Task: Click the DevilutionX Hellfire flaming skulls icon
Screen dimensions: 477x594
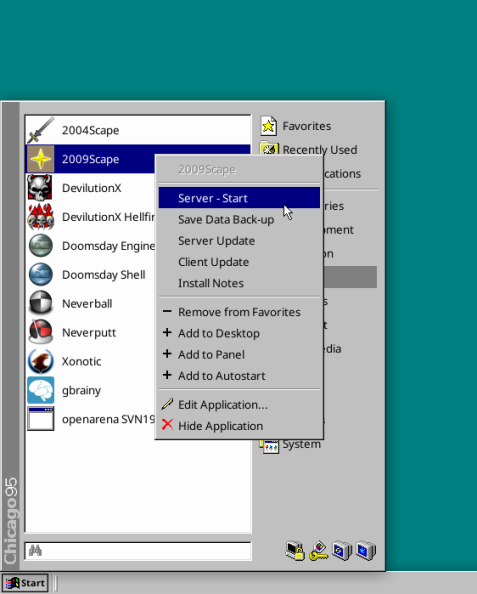Action: 41,217
